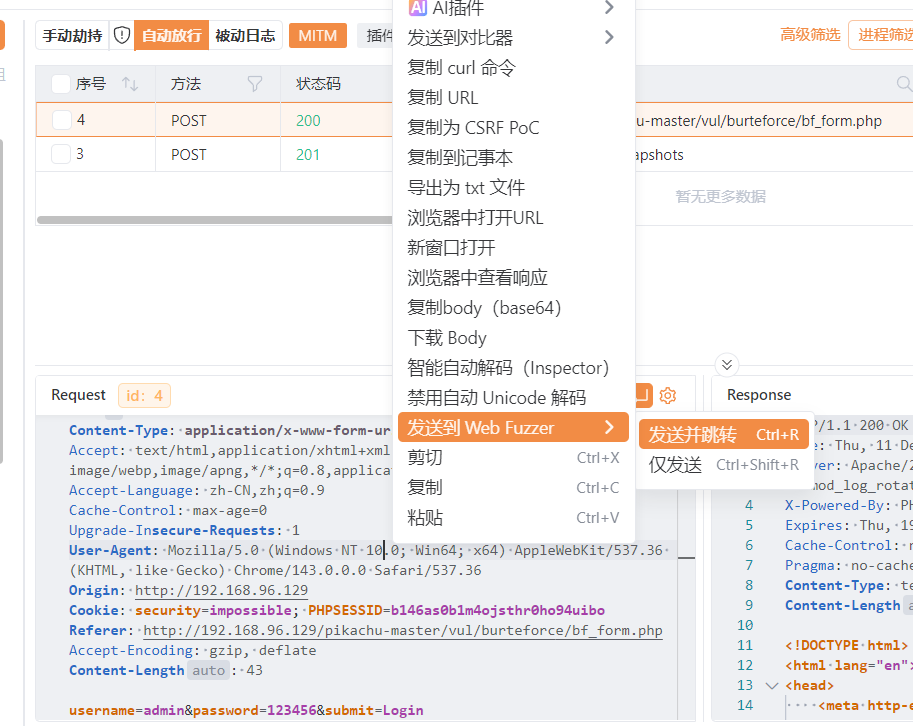Collapse the <head> node at line 13

(772, 686)
